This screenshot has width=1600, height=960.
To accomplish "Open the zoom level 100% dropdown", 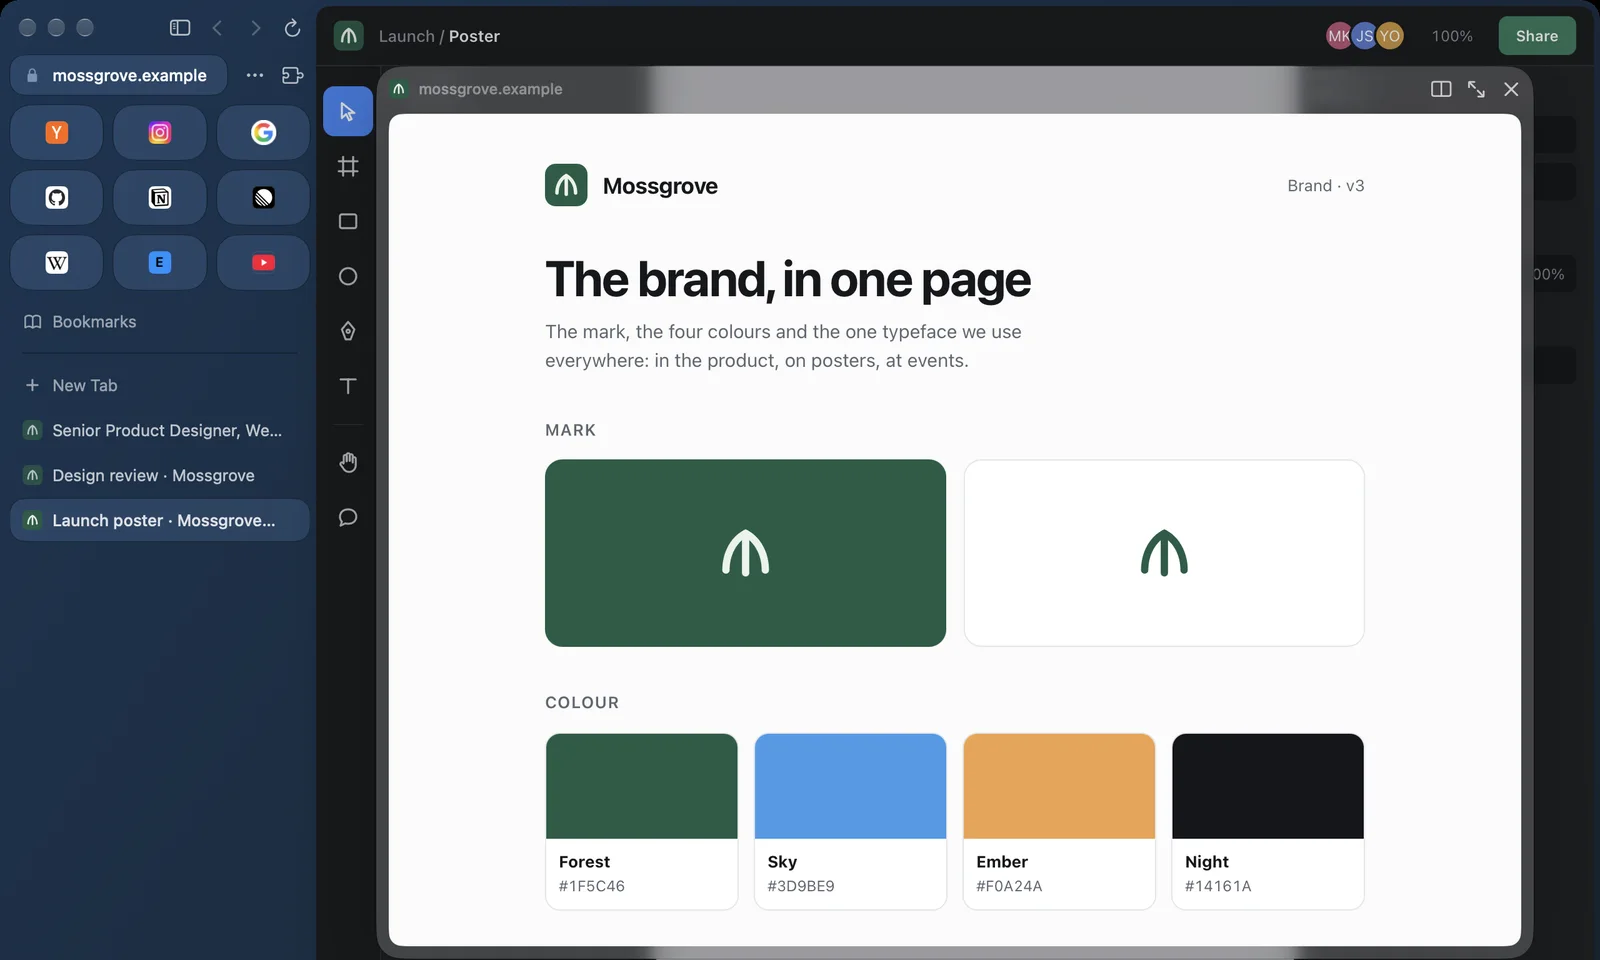I will 1452,36.
